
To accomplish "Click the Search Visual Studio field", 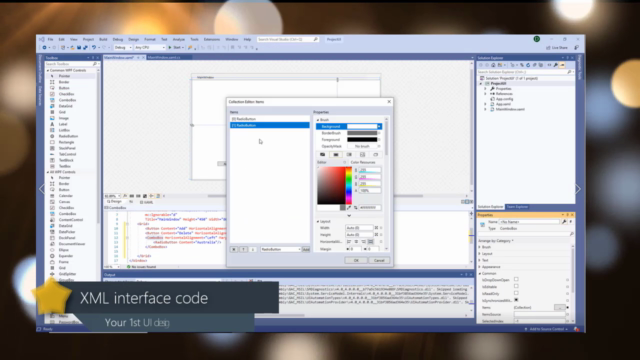I will pos(287,40).
